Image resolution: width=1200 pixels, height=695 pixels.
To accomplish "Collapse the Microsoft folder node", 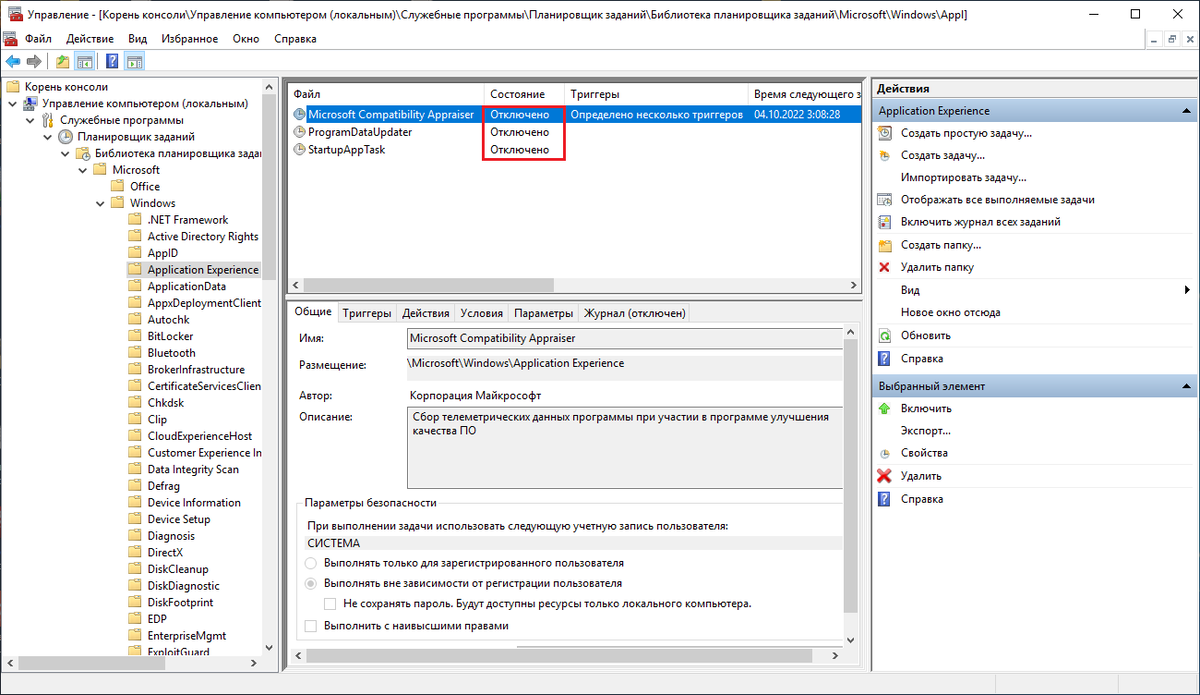I will [x=83, y=170].
